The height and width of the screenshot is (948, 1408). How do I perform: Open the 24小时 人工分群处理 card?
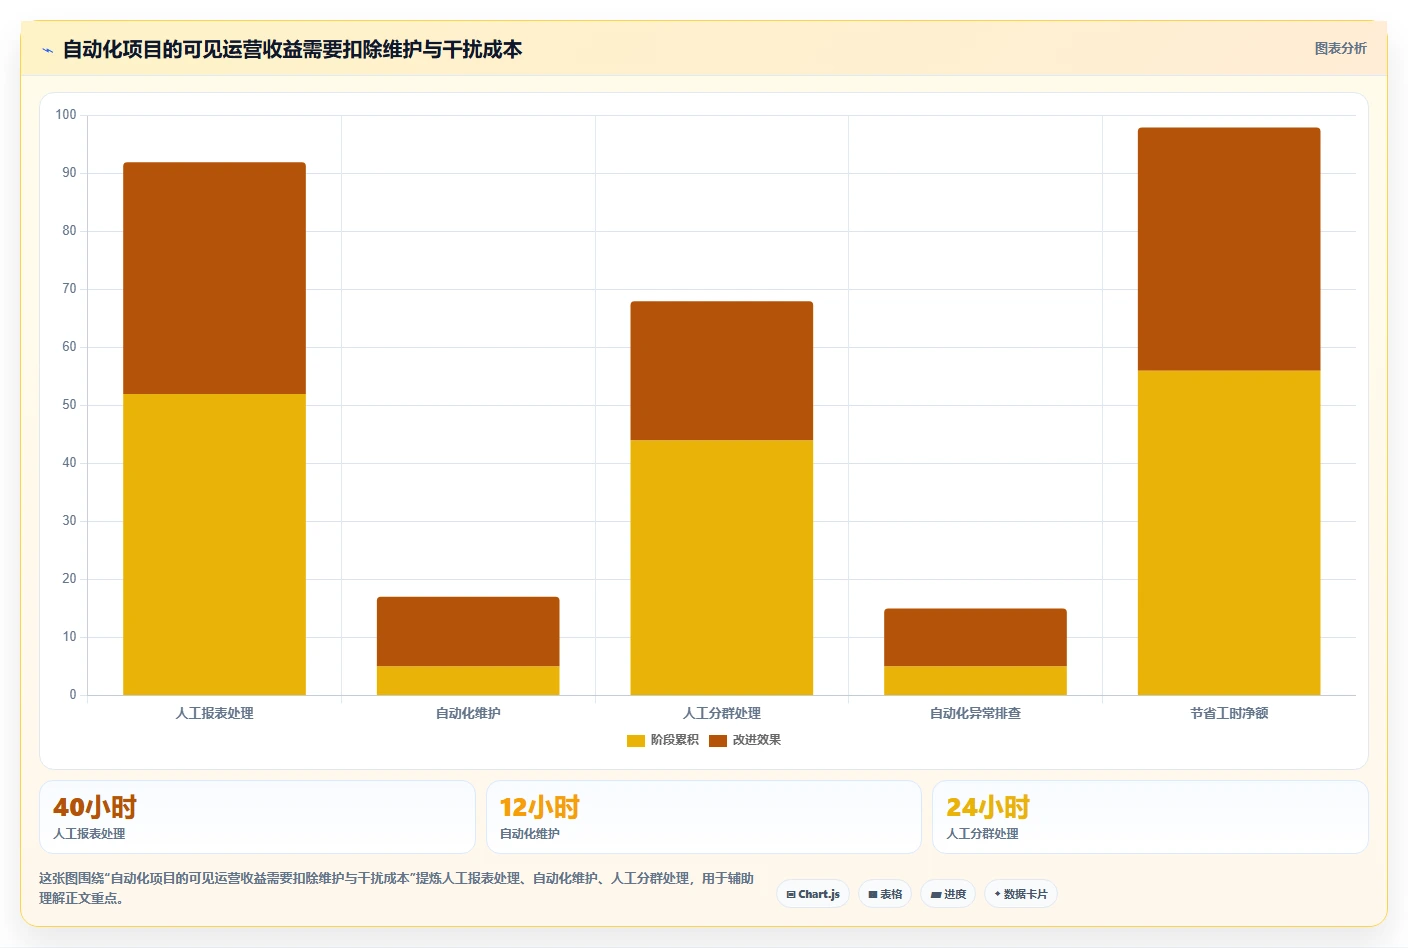tap(1150, 817)
